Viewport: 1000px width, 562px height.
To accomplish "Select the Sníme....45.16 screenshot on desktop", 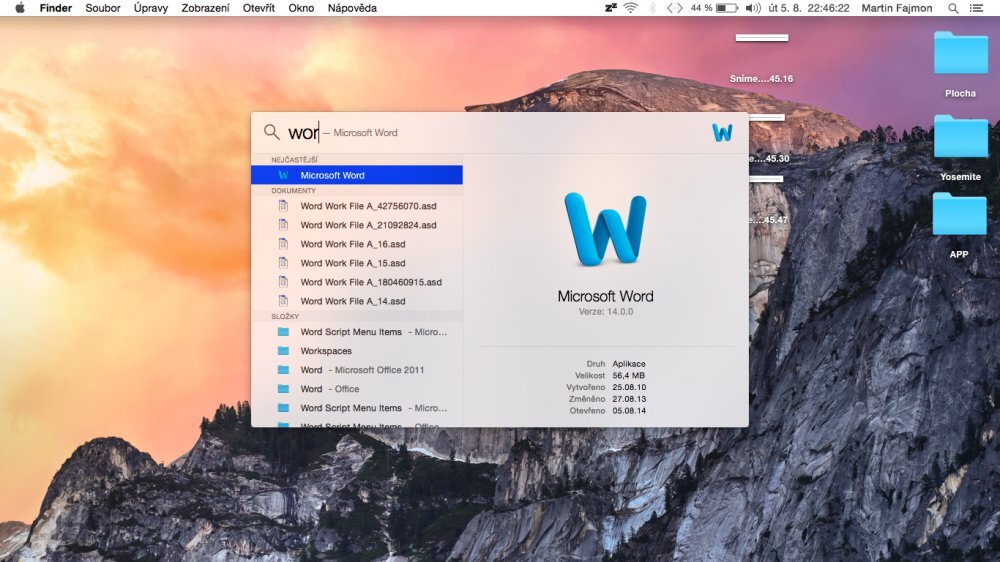I will [761, 55].
